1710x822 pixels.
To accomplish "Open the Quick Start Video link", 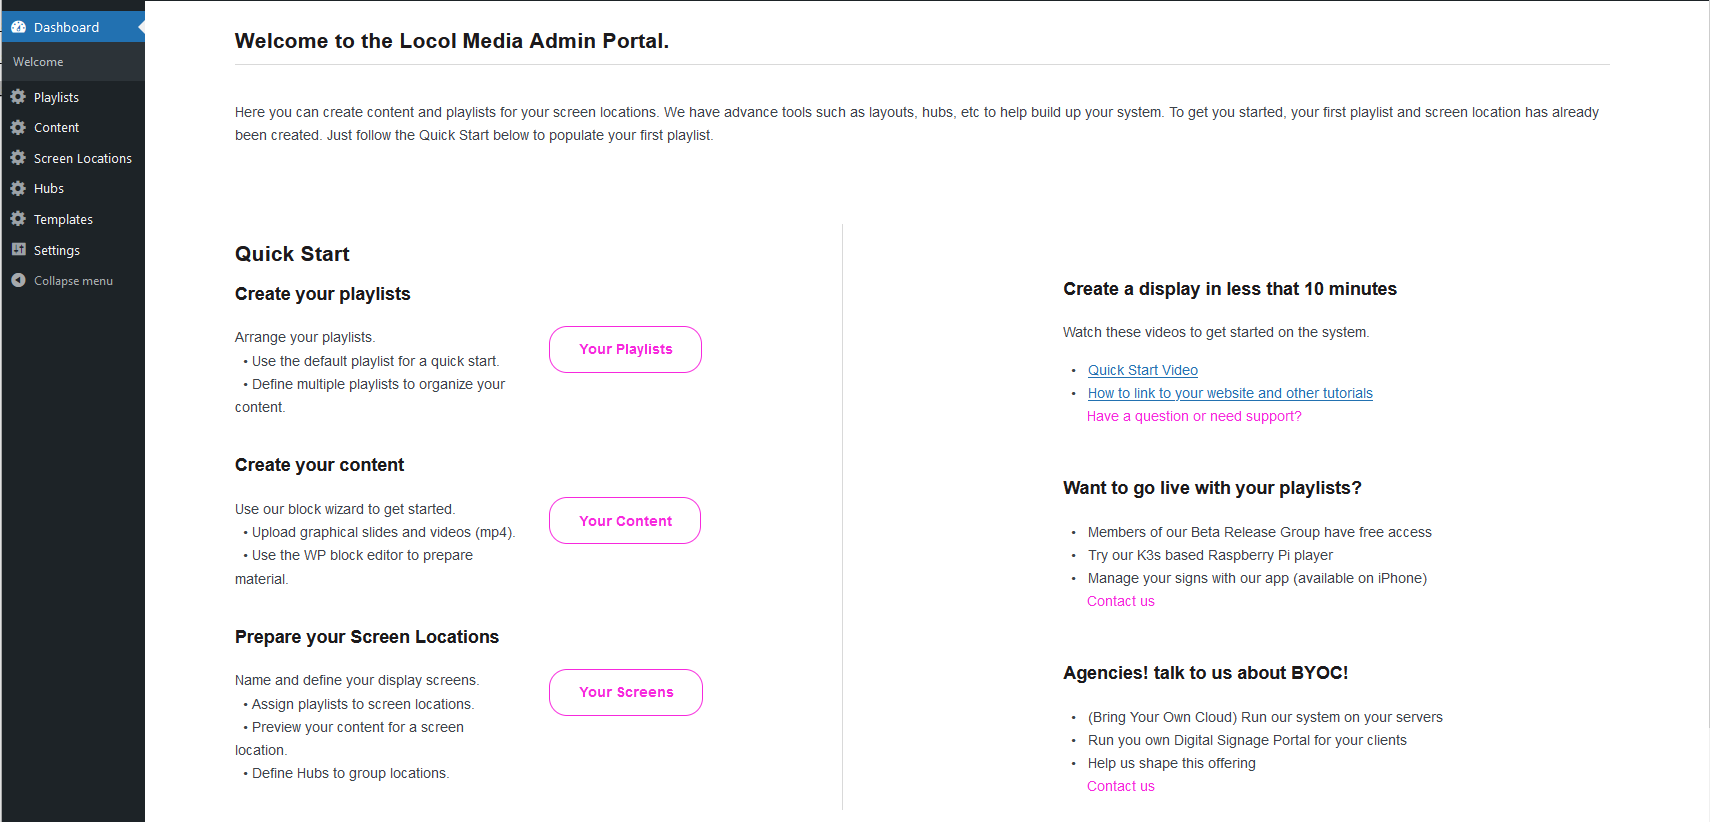I will [x=1142, y=369].
